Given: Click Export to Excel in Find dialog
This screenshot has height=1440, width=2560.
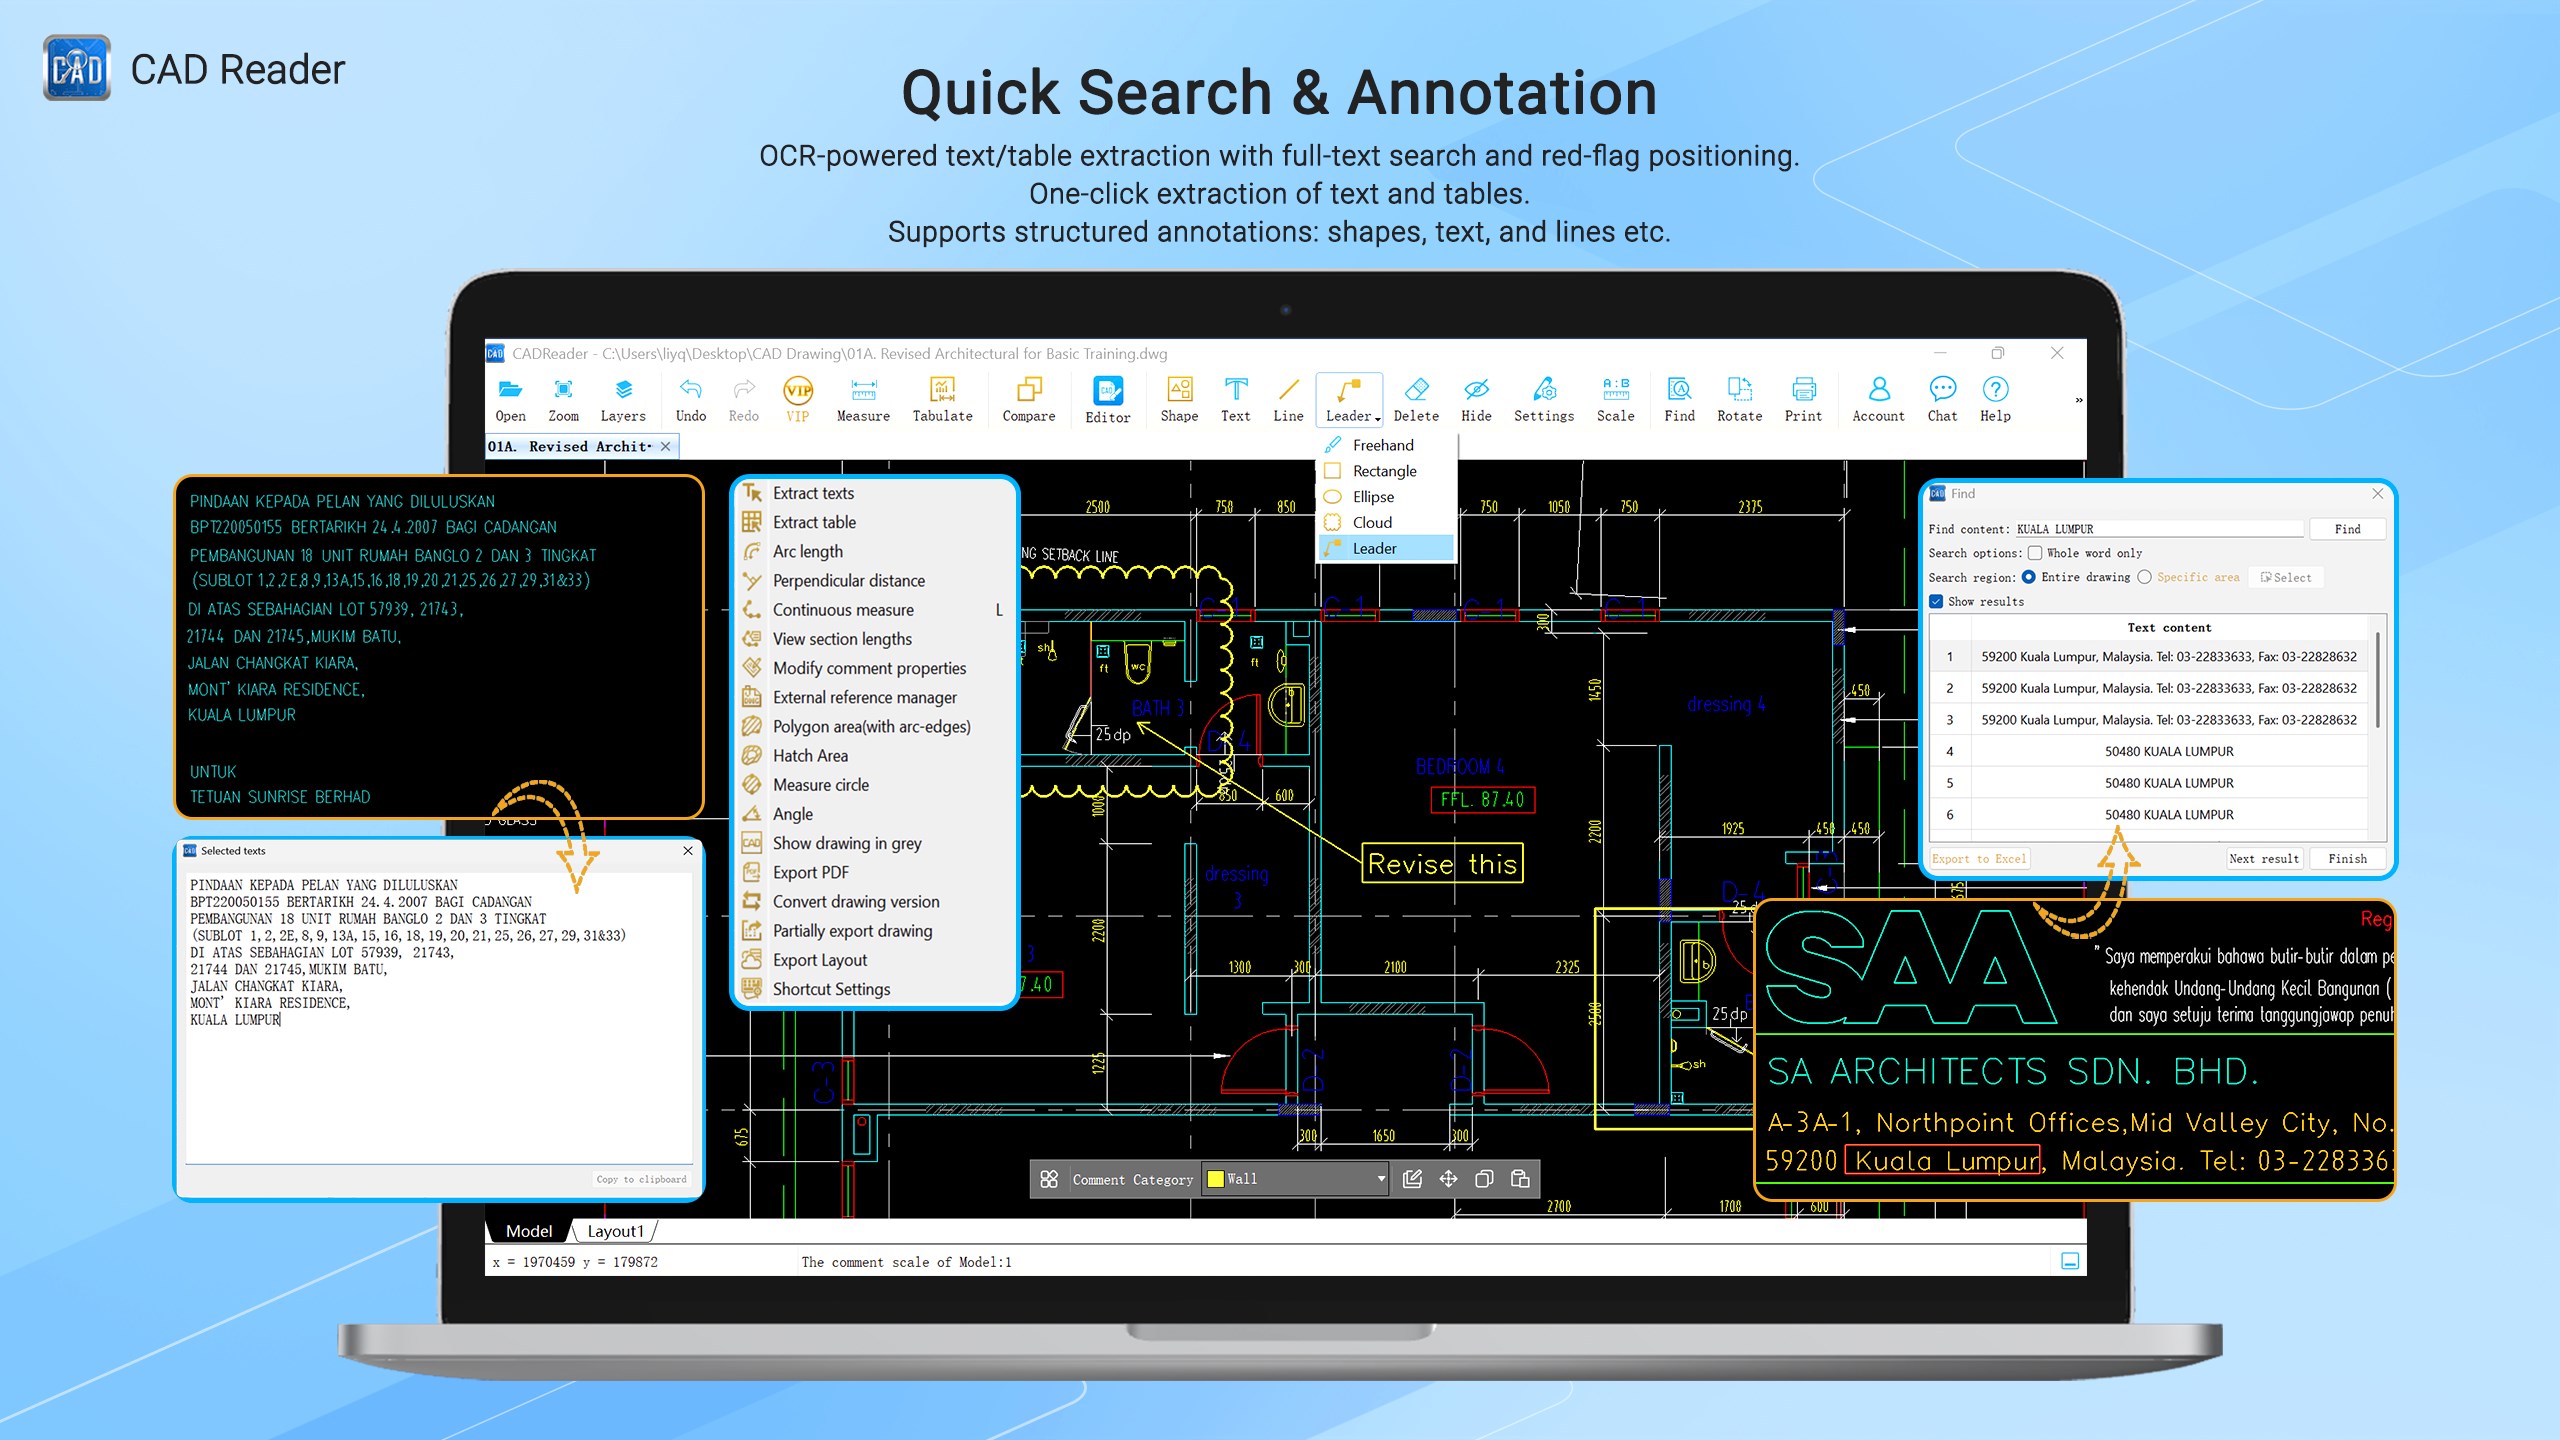Looking at the screenshot, I should [1979, 859].
